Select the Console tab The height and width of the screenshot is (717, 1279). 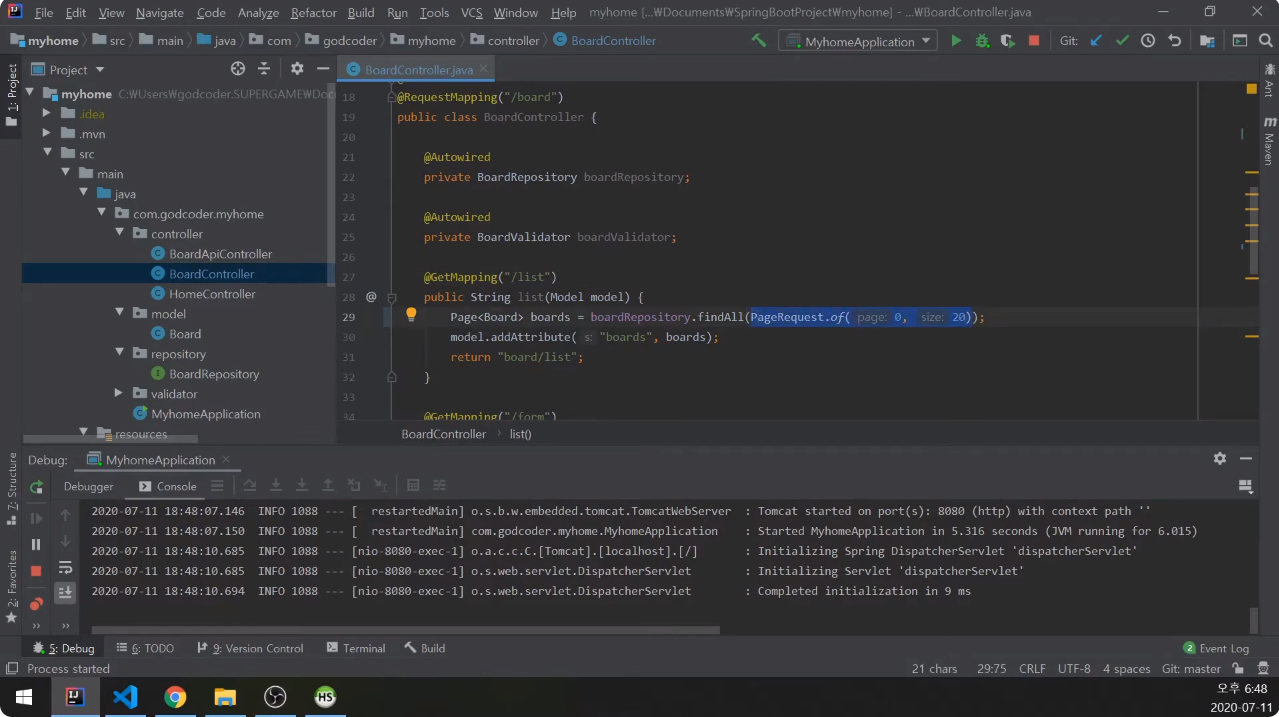(x=167, y=486)
